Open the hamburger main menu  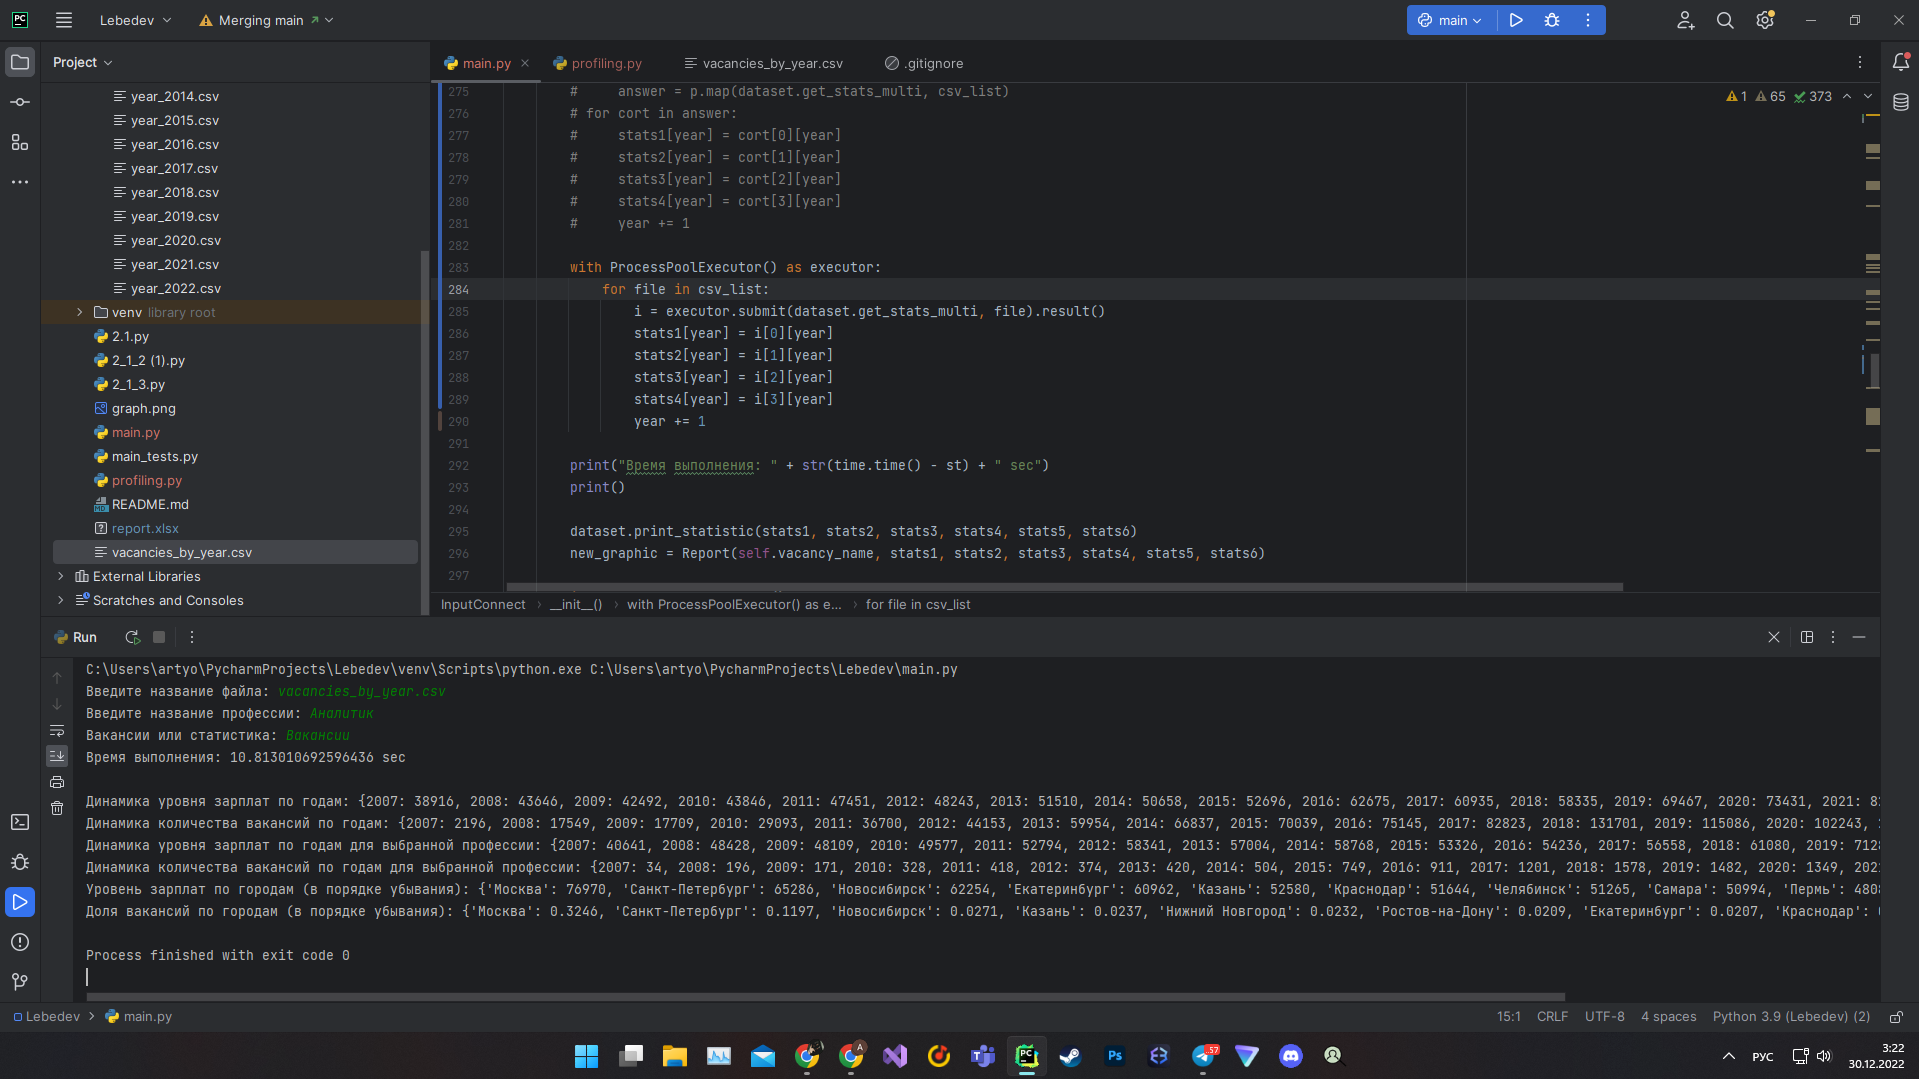pyautogui.click(x=63, y=20)
